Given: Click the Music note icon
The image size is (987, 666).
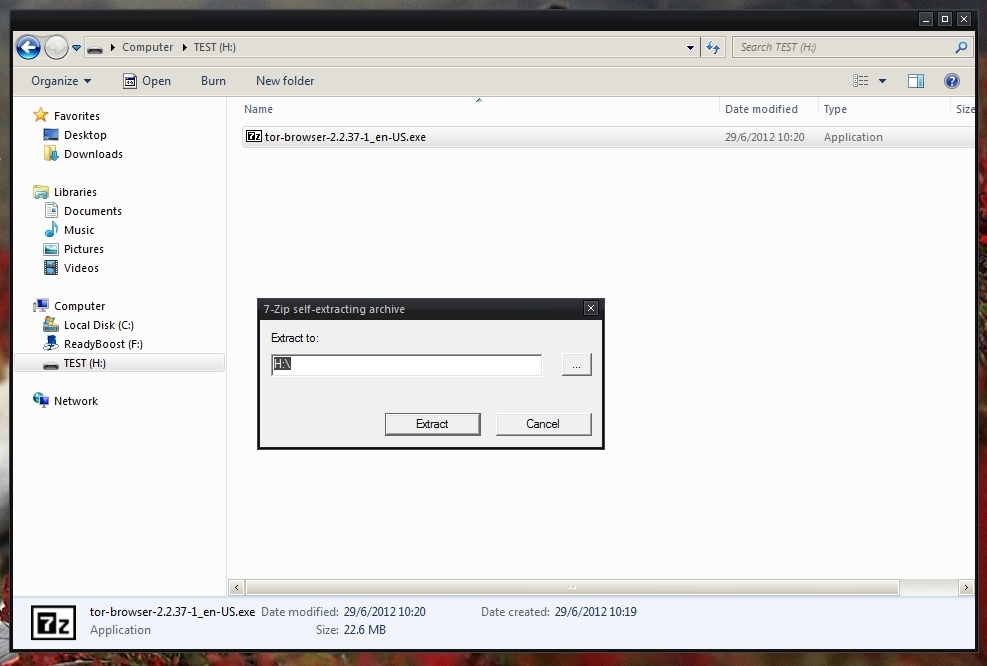Looking at the screenshot, I should click(51, 229).
